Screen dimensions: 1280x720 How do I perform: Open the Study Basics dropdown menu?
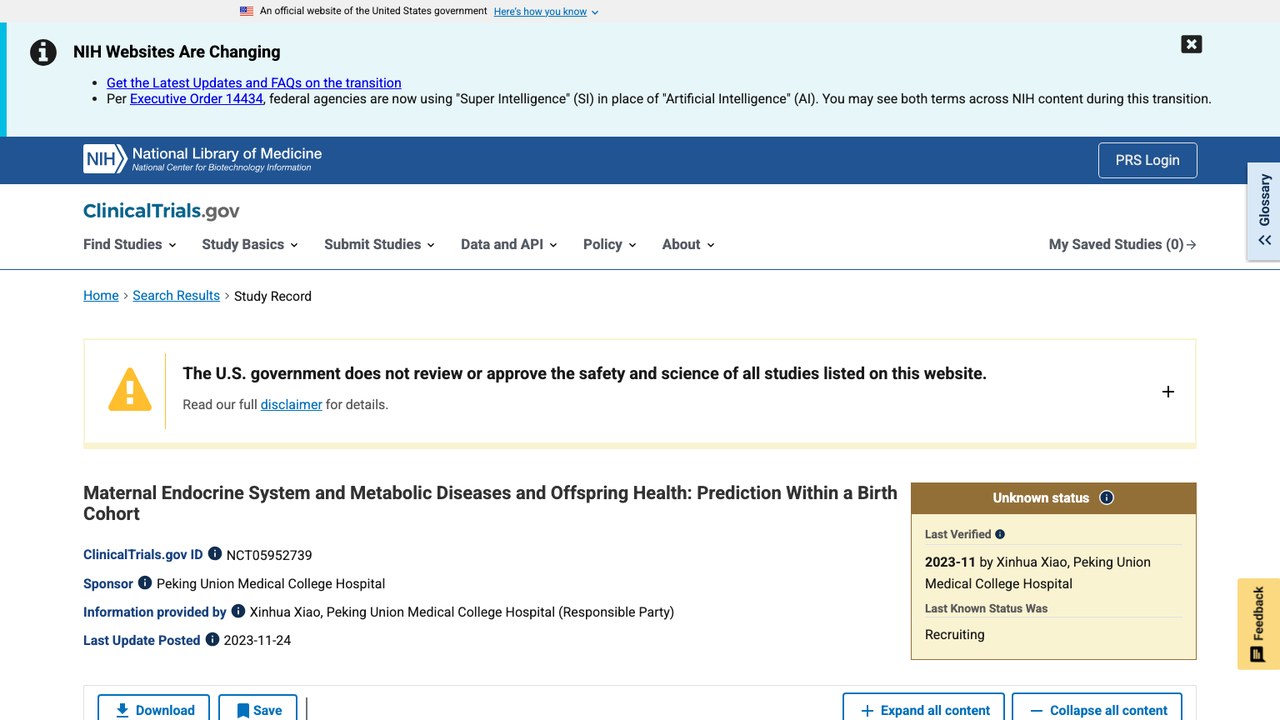250,244
